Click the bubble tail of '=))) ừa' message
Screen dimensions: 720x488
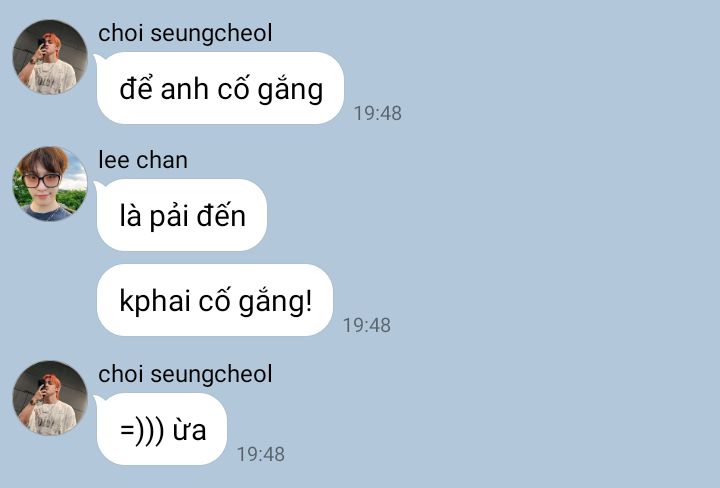tap(99, 400)
